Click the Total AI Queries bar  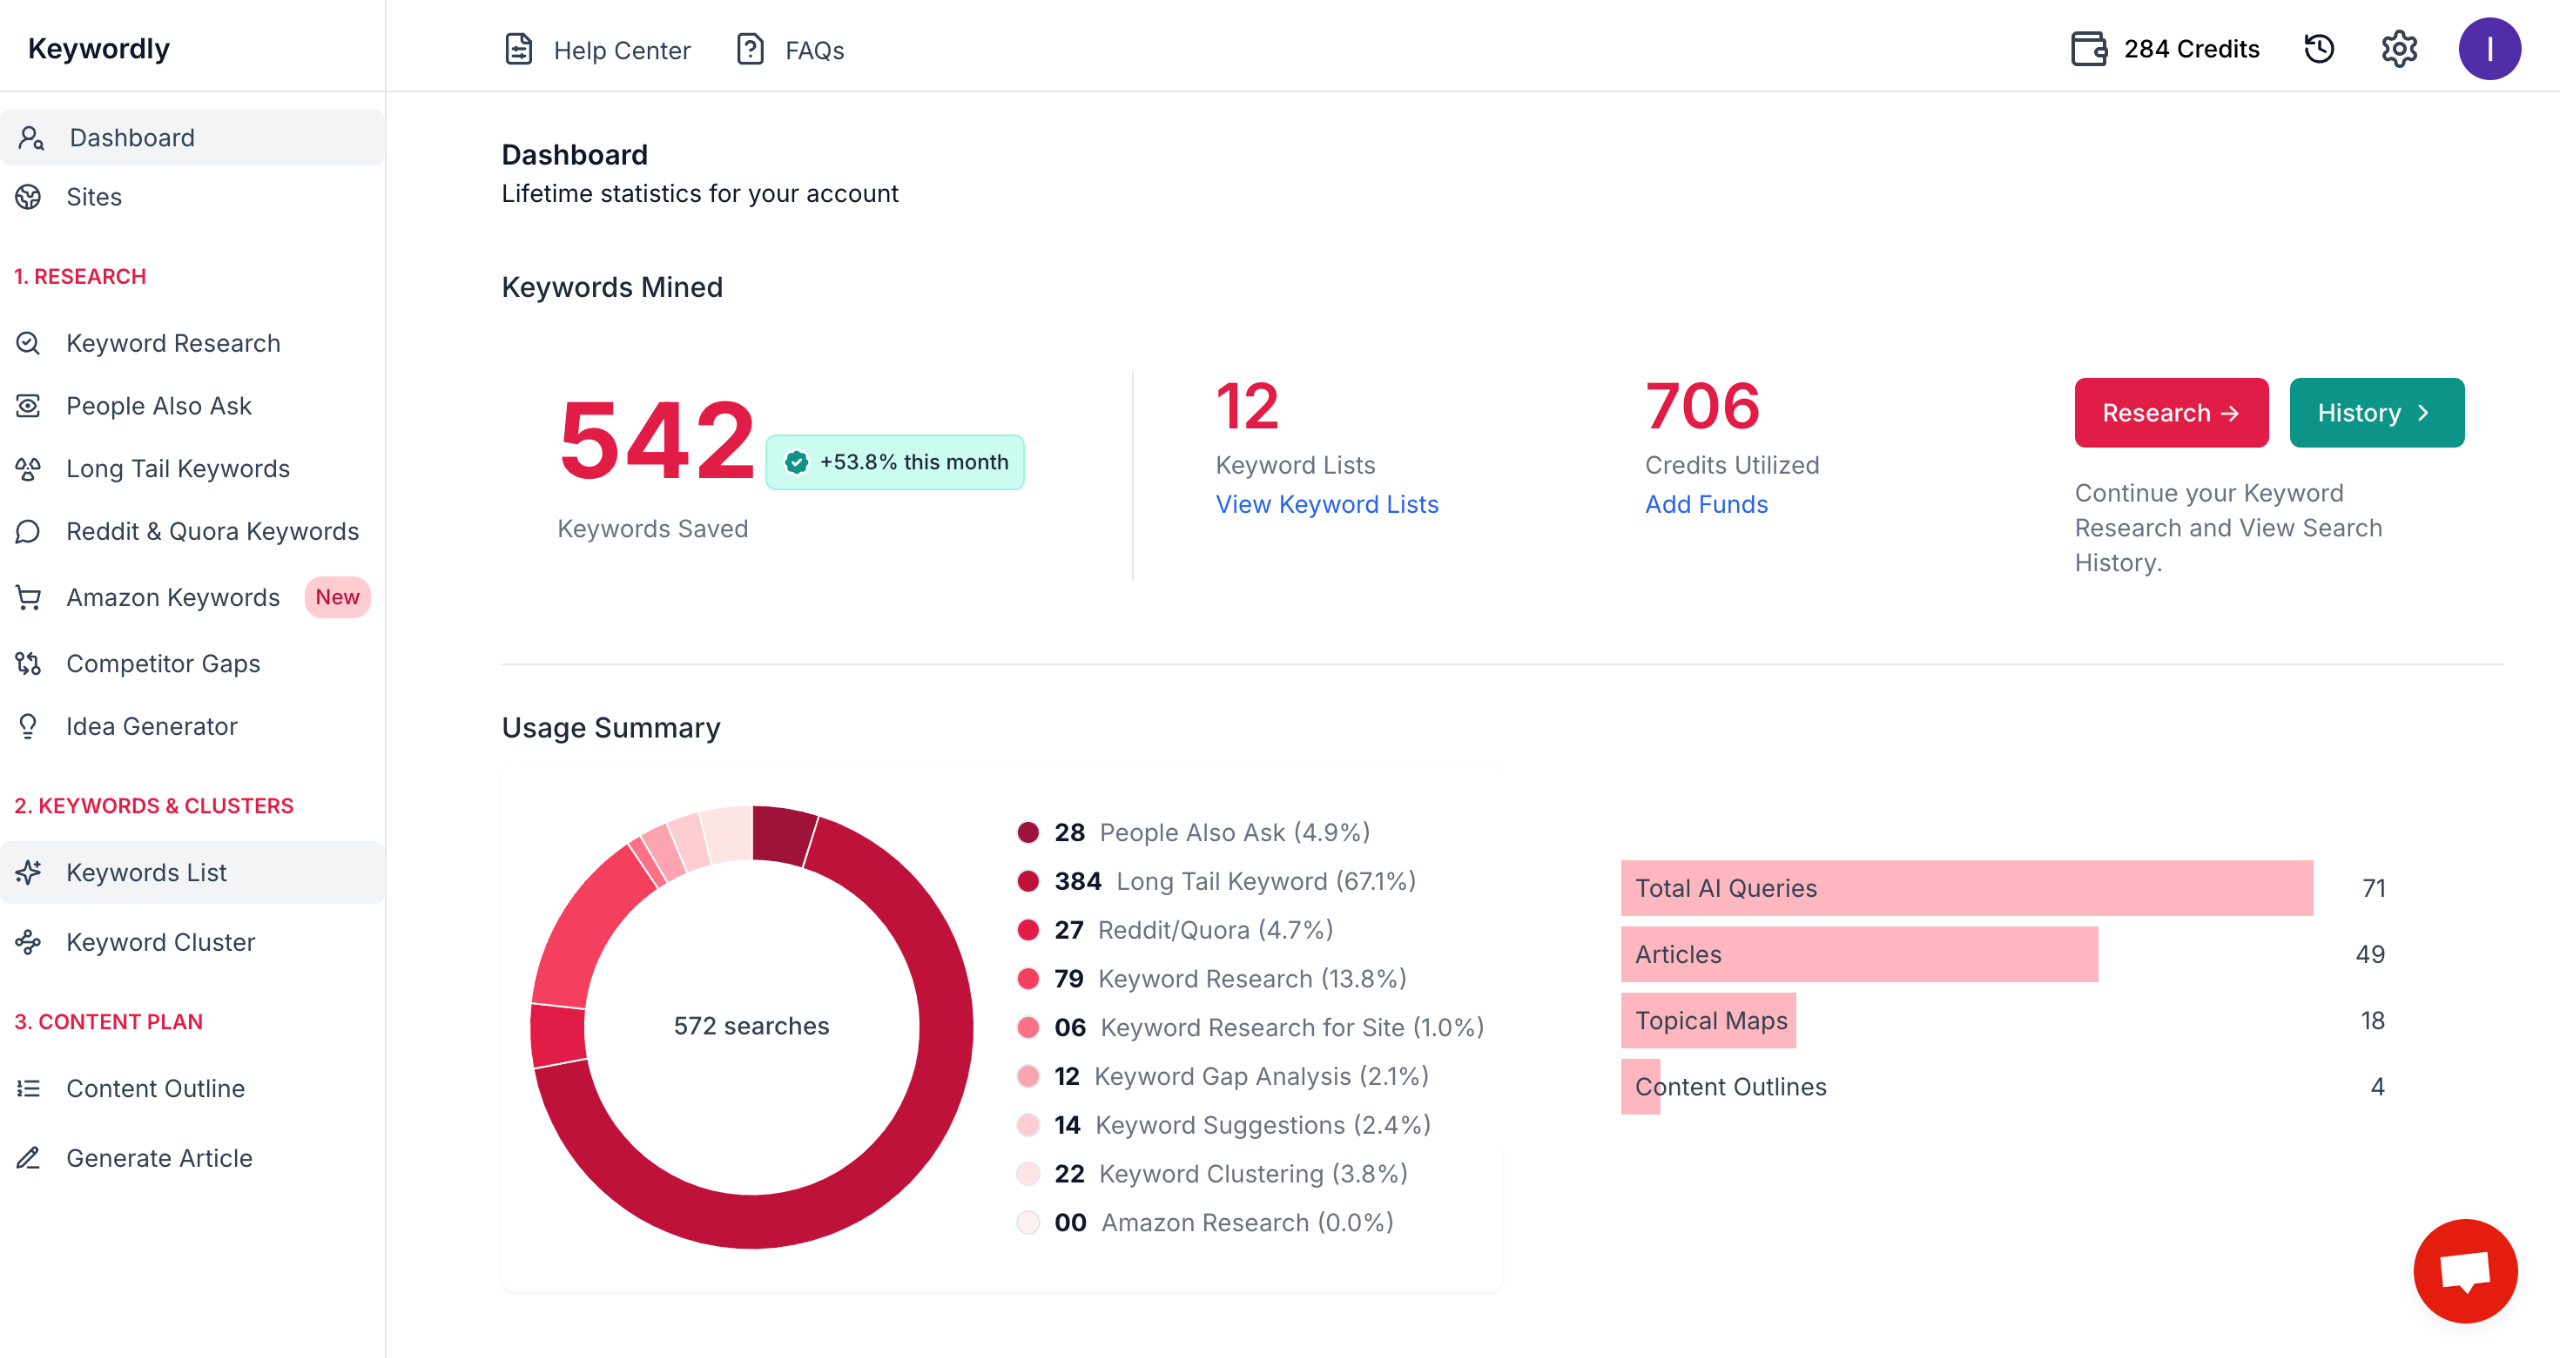point(1966,888)
